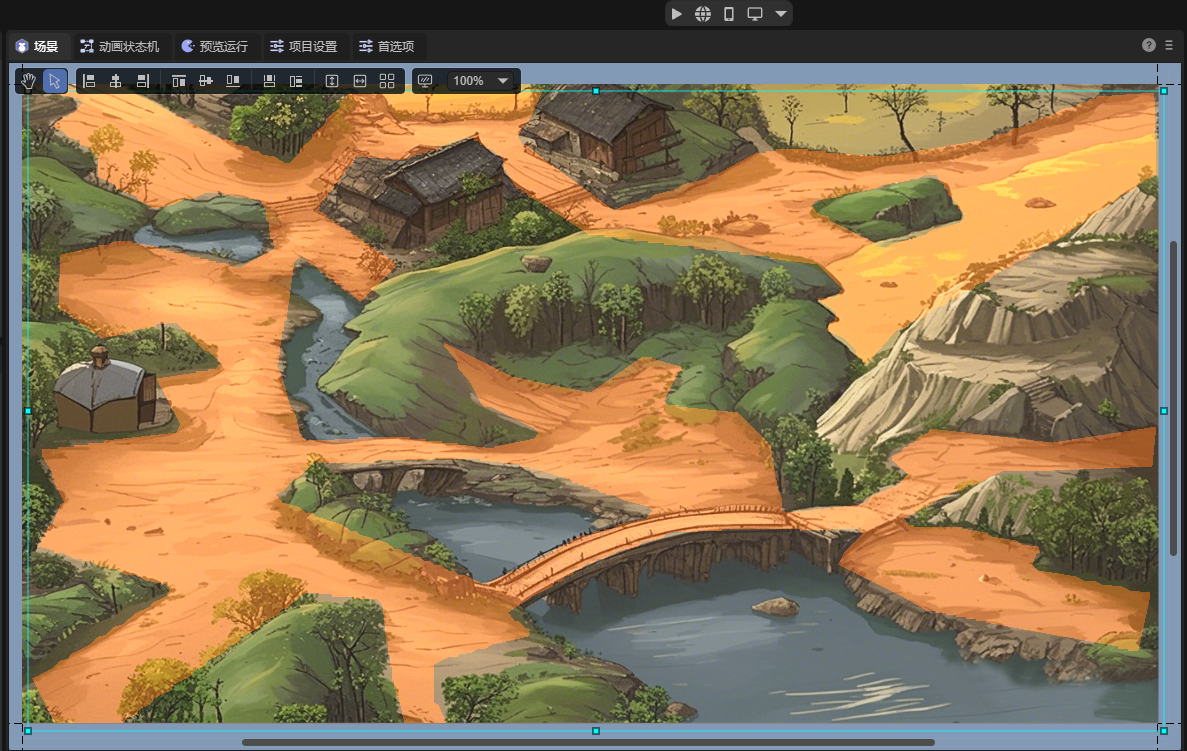Toggle the monitor display icon beside zoom
The height and width of the screenshot is (751, 1187).
point(425,81)
